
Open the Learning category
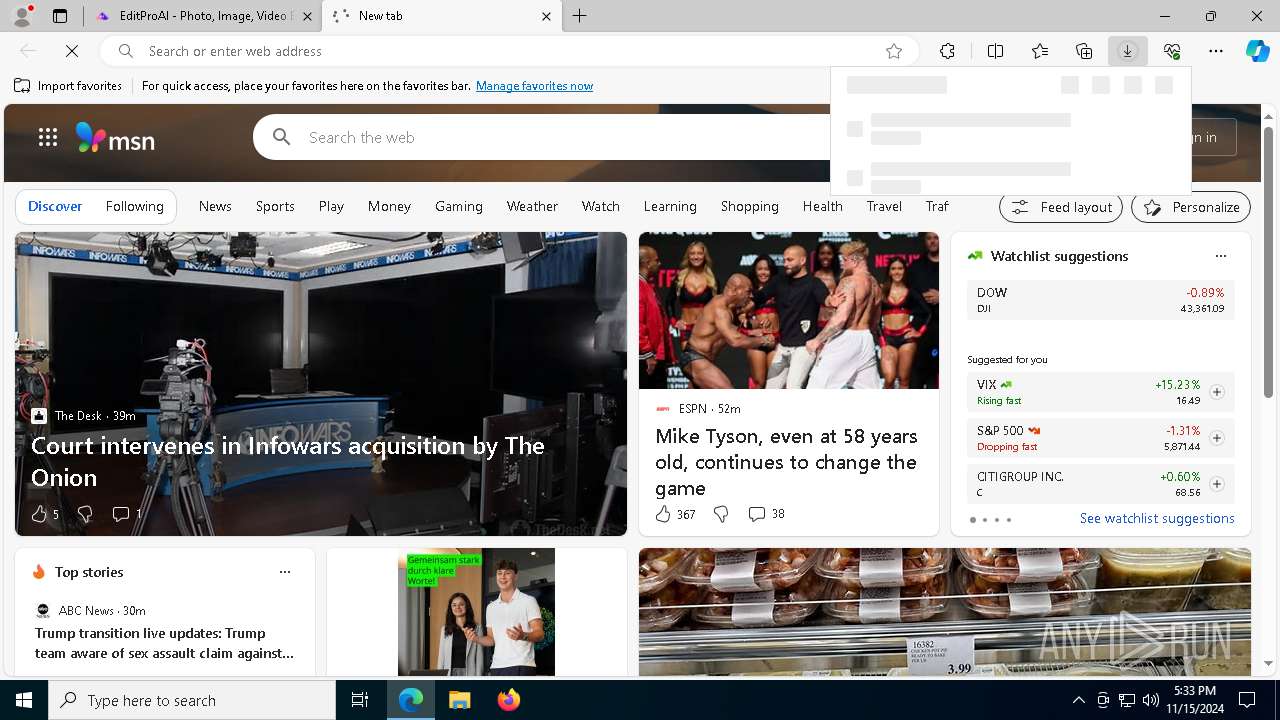pyautogui.click(x=670, y=206)
